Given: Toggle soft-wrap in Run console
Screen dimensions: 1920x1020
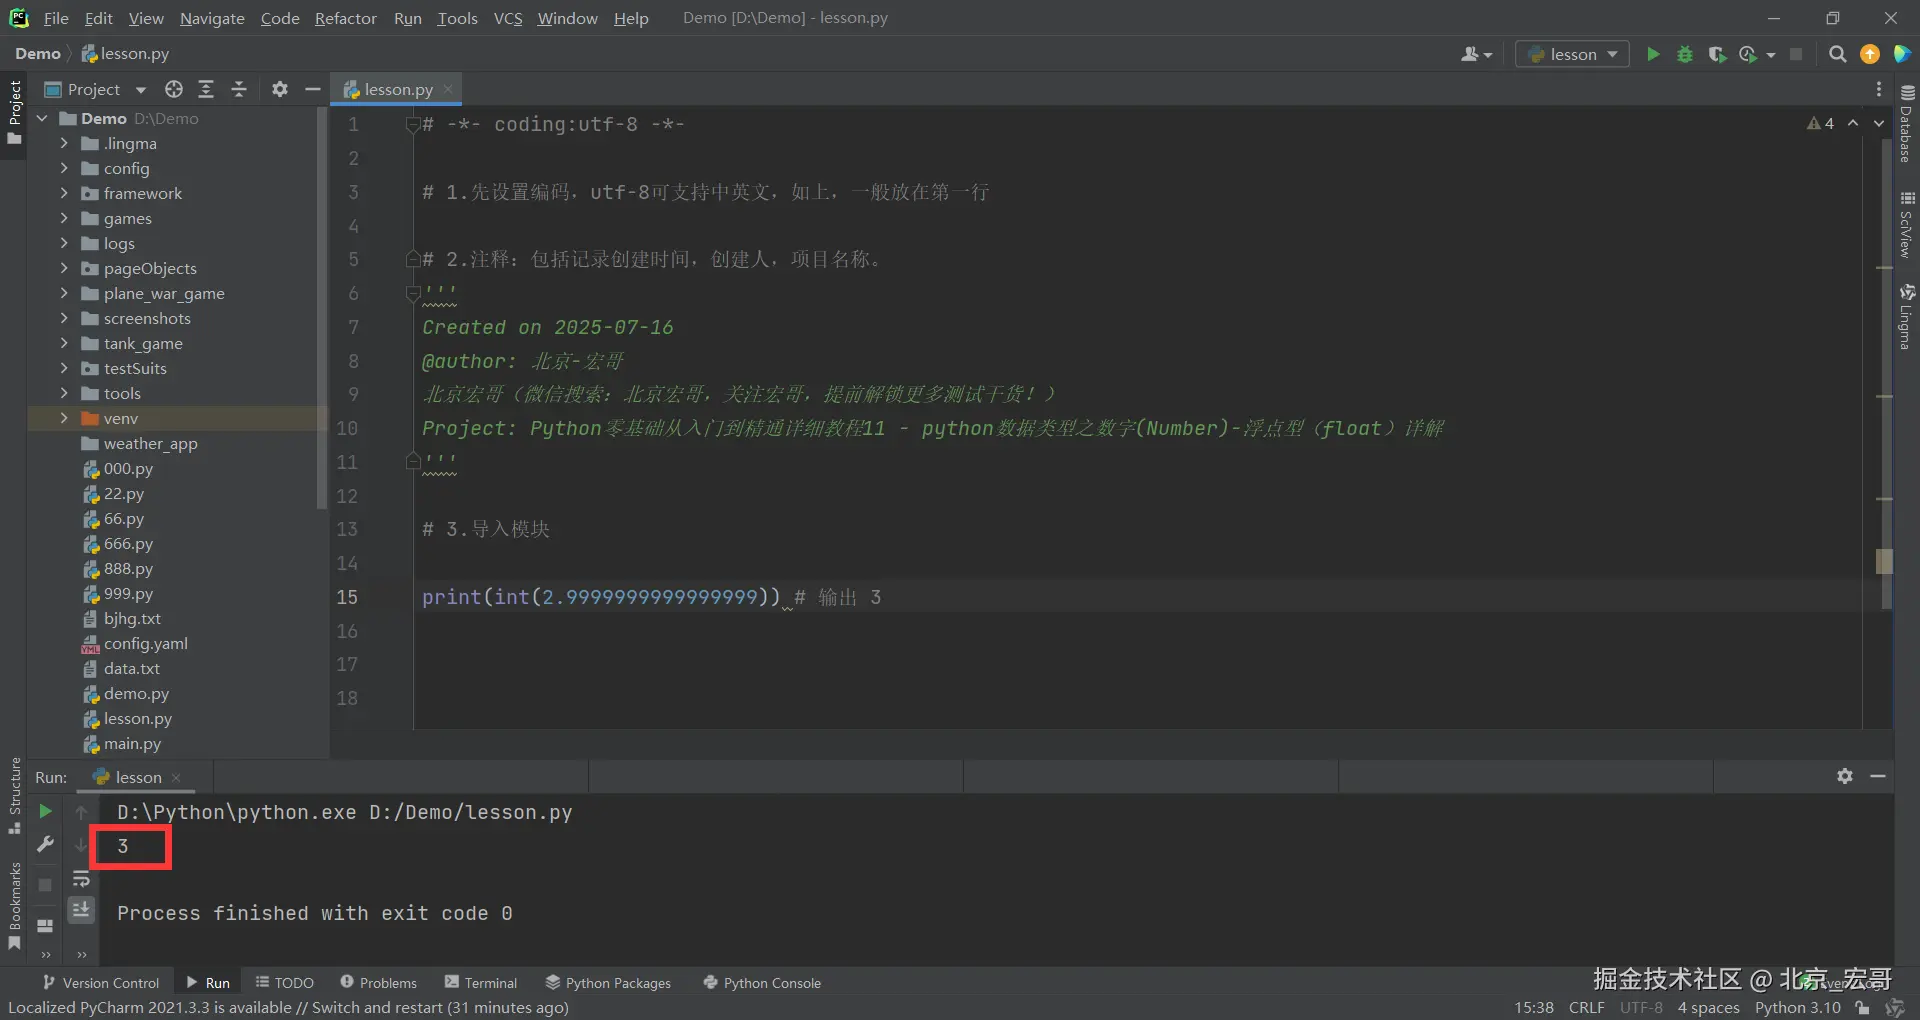Looking at the screenshot, I should (x=81, y=879).
